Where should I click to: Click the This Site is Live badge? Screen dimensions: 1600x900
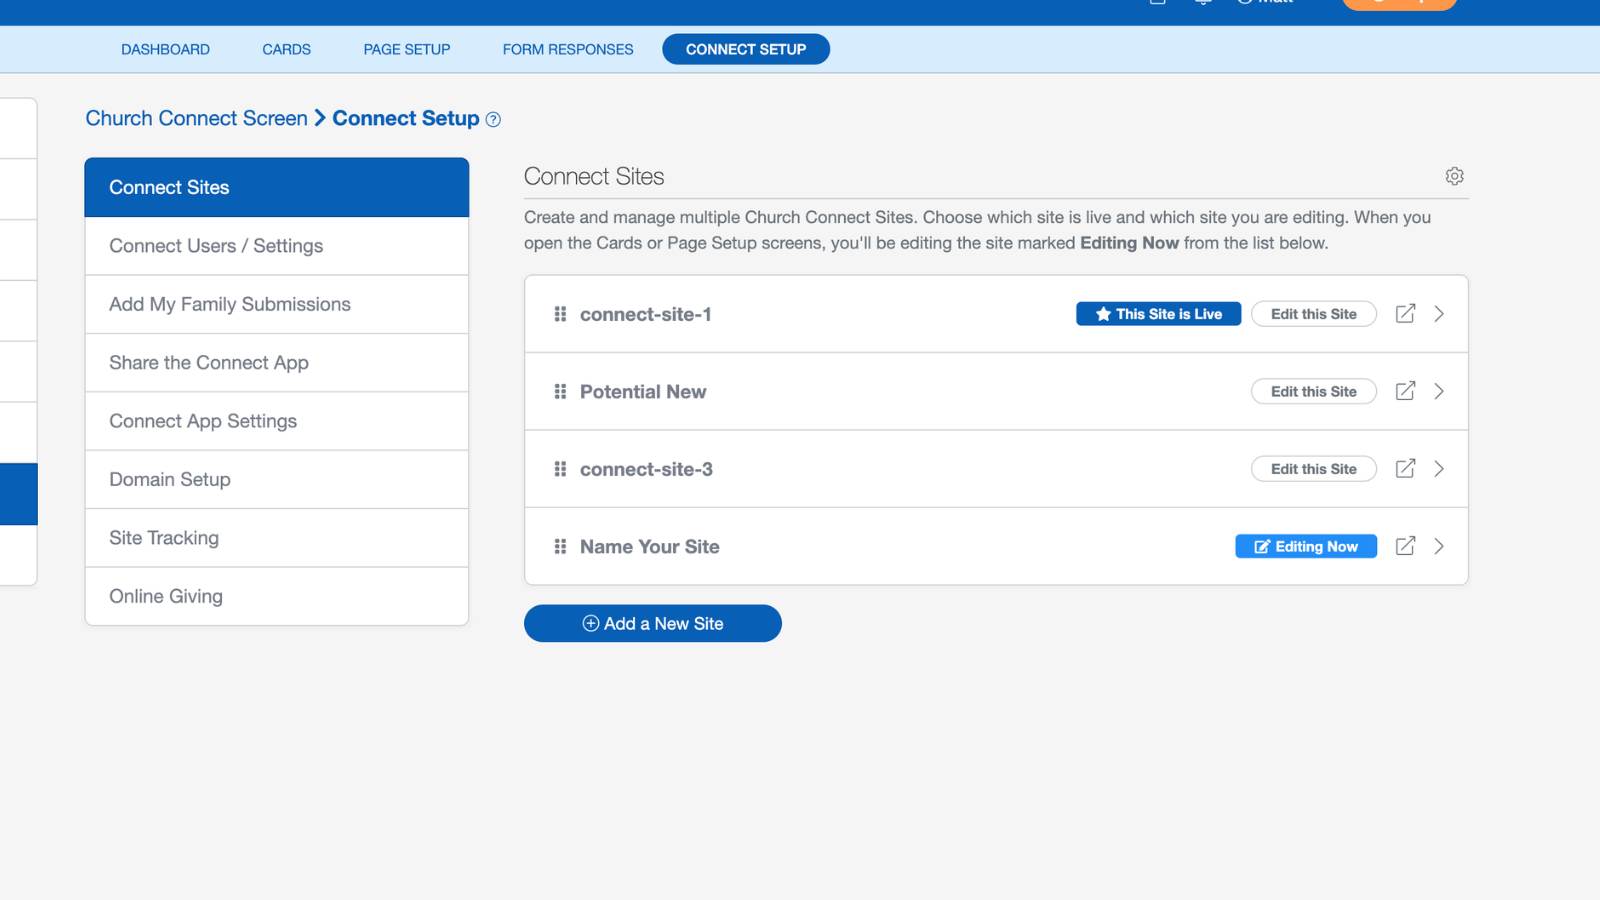pyautogui.click(x=1158, y=314)
